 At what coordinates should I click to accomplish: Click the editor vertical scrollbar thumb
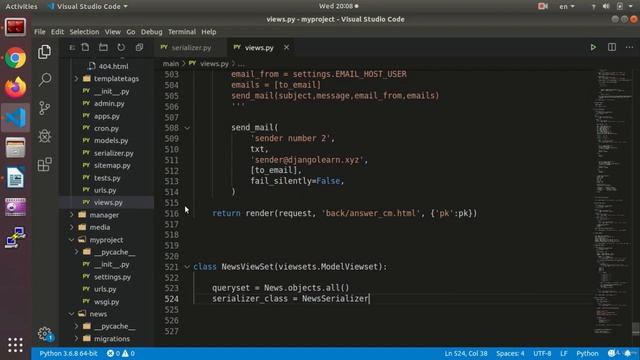[636, 329]
